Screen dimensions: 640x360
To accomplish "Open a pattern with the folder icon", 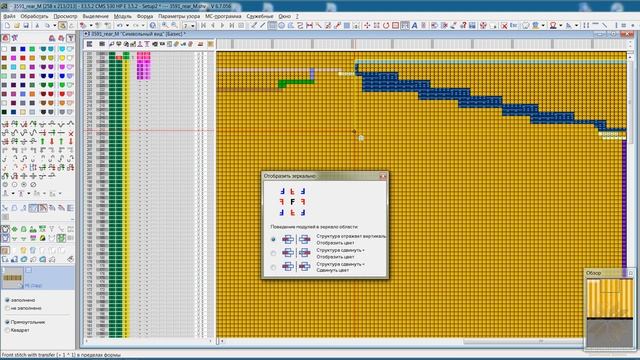I will tap(17, 25).
